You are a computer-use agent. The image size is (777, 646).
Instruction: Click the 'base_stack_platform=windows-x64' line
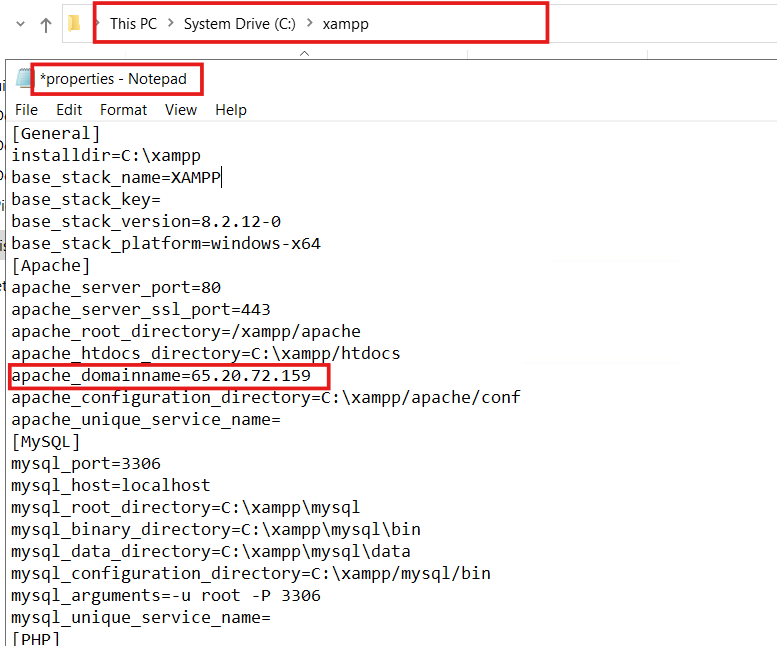tap(166, 243)
